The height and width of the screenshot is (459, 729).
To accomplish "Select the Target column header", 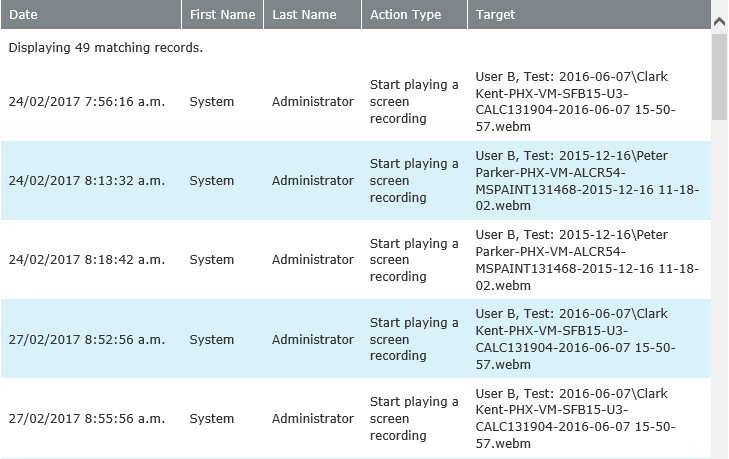I will [496, 15].
